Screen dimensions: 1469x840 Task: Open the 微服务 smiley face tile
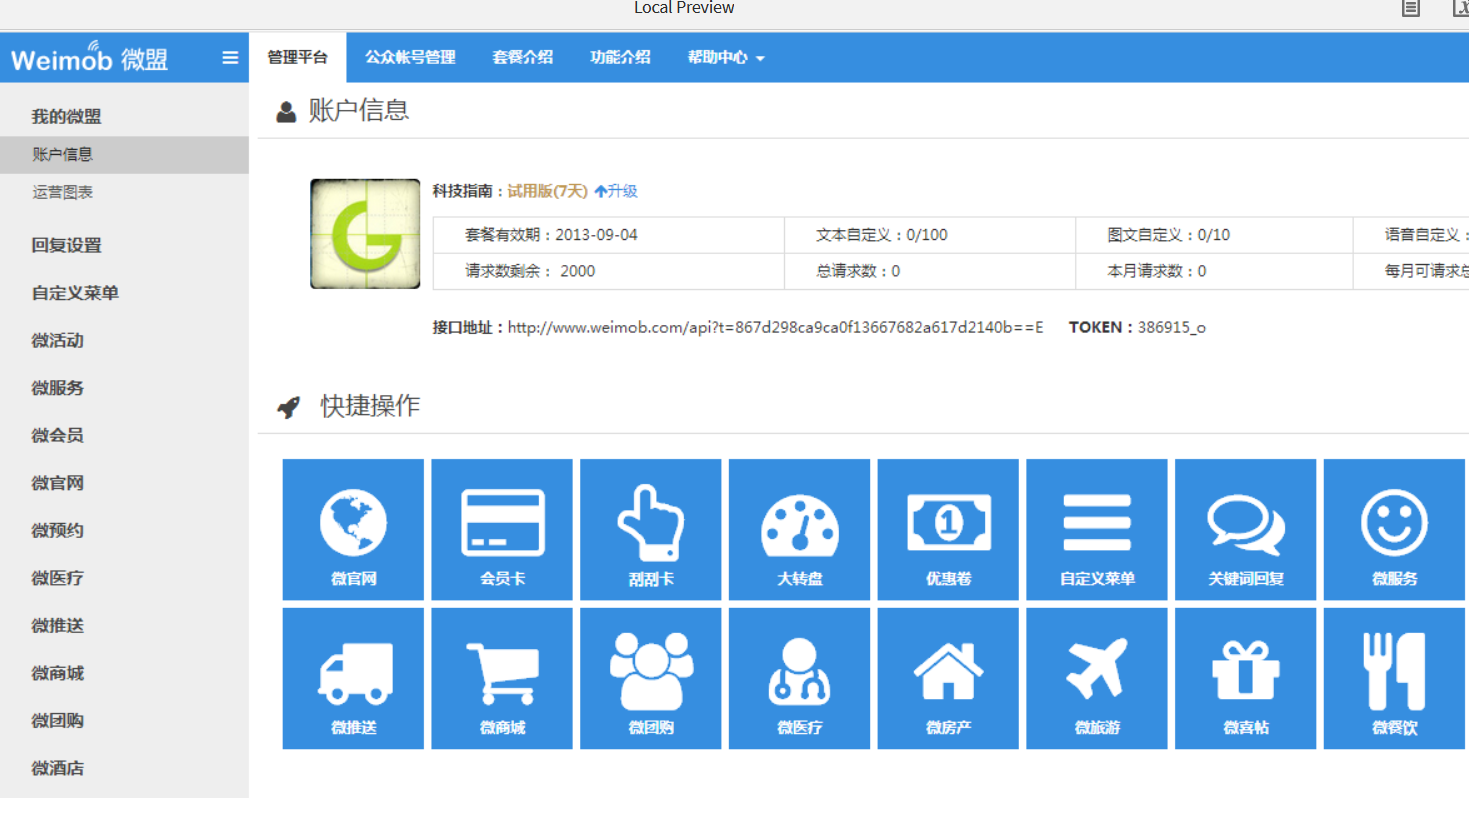pos(1394,530)
